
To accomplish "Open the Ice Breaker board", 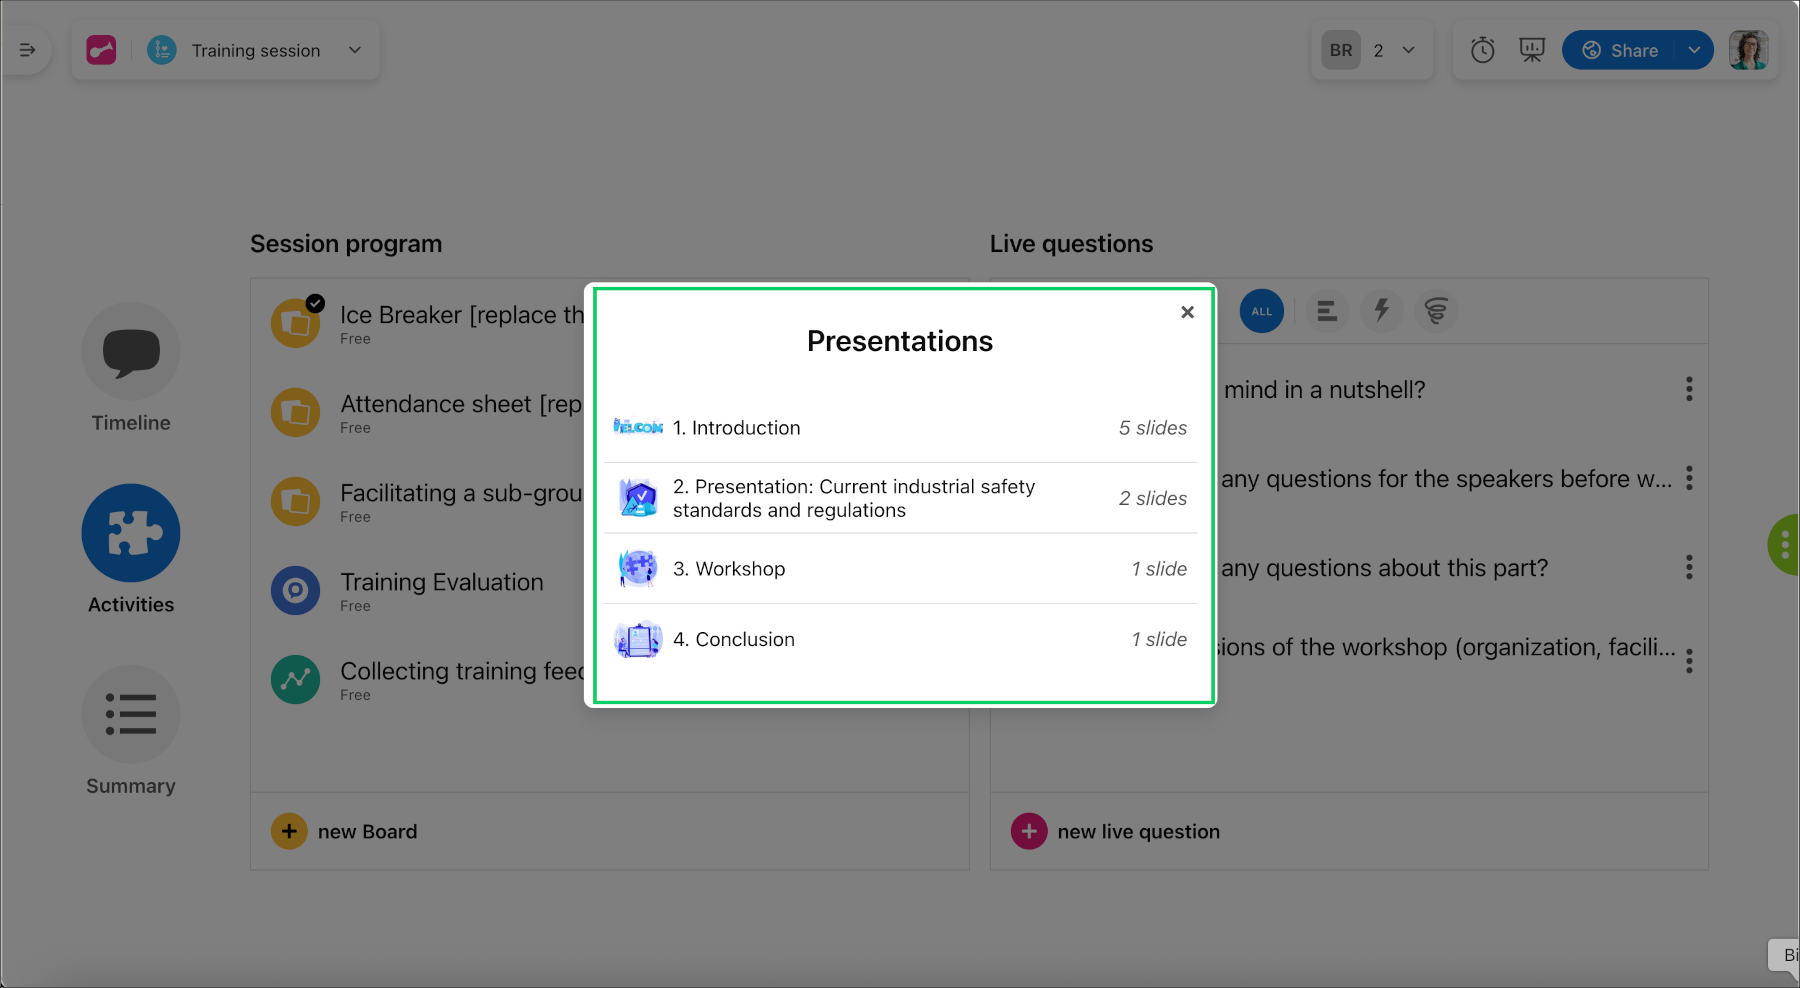I will tap(461, 324).
